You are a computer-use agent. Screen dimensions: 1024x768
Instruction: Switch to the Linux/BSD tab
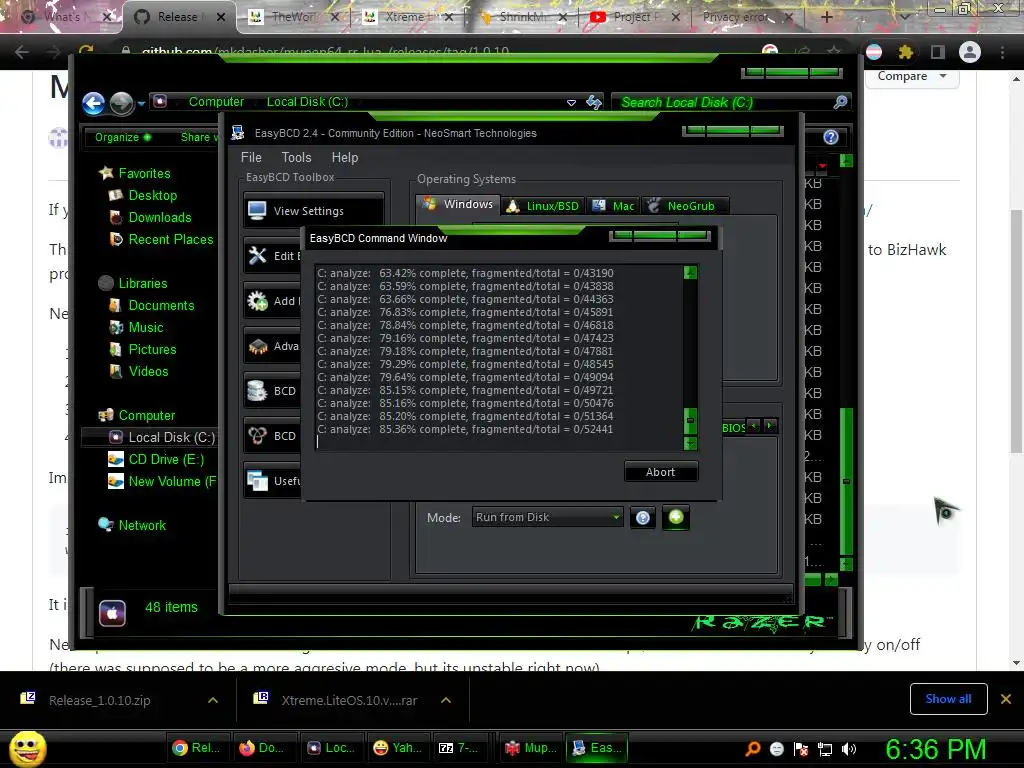543,206
